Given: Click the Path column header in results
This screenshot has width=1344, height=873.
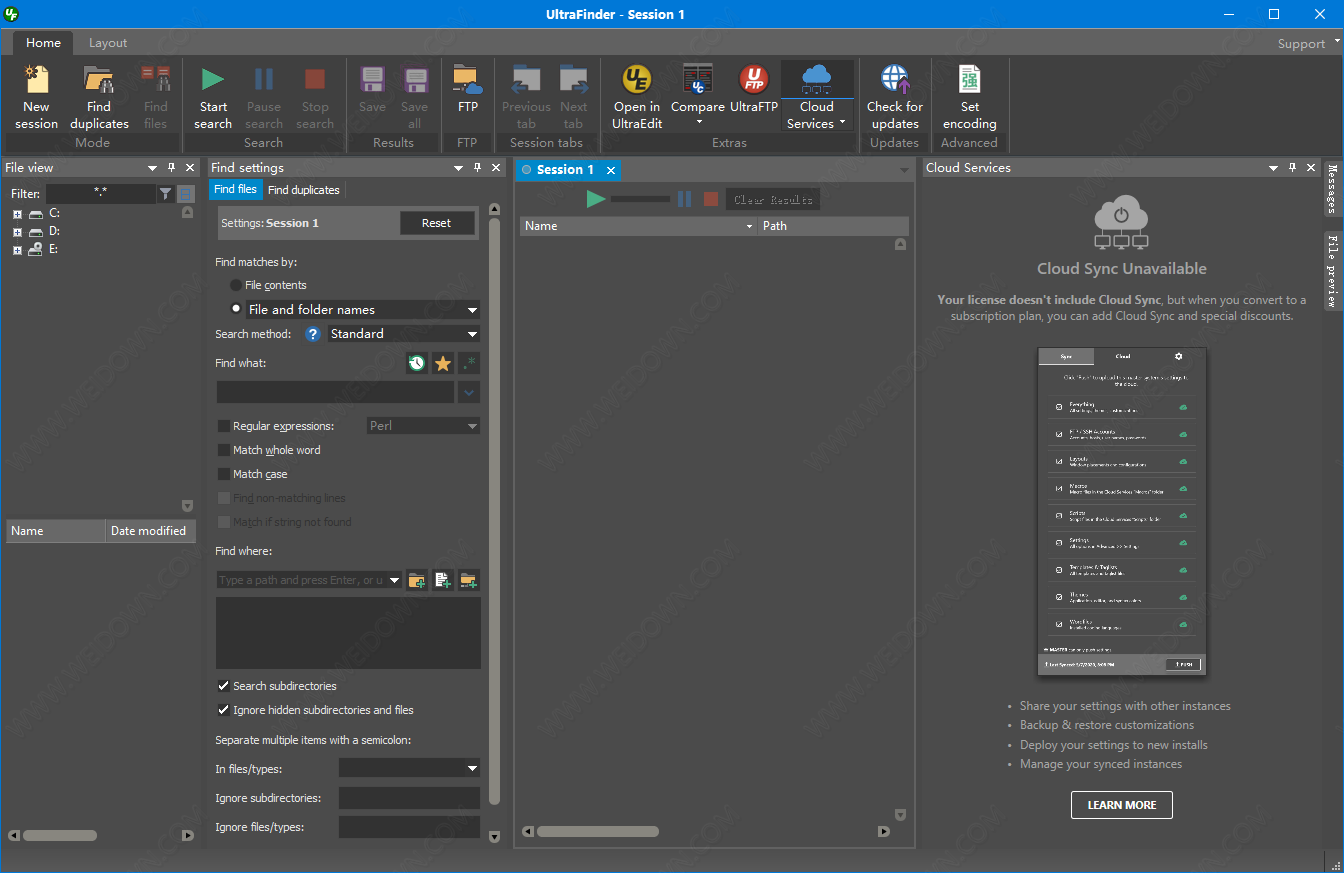Looking at the screenshot, I should tap(833, 226).
